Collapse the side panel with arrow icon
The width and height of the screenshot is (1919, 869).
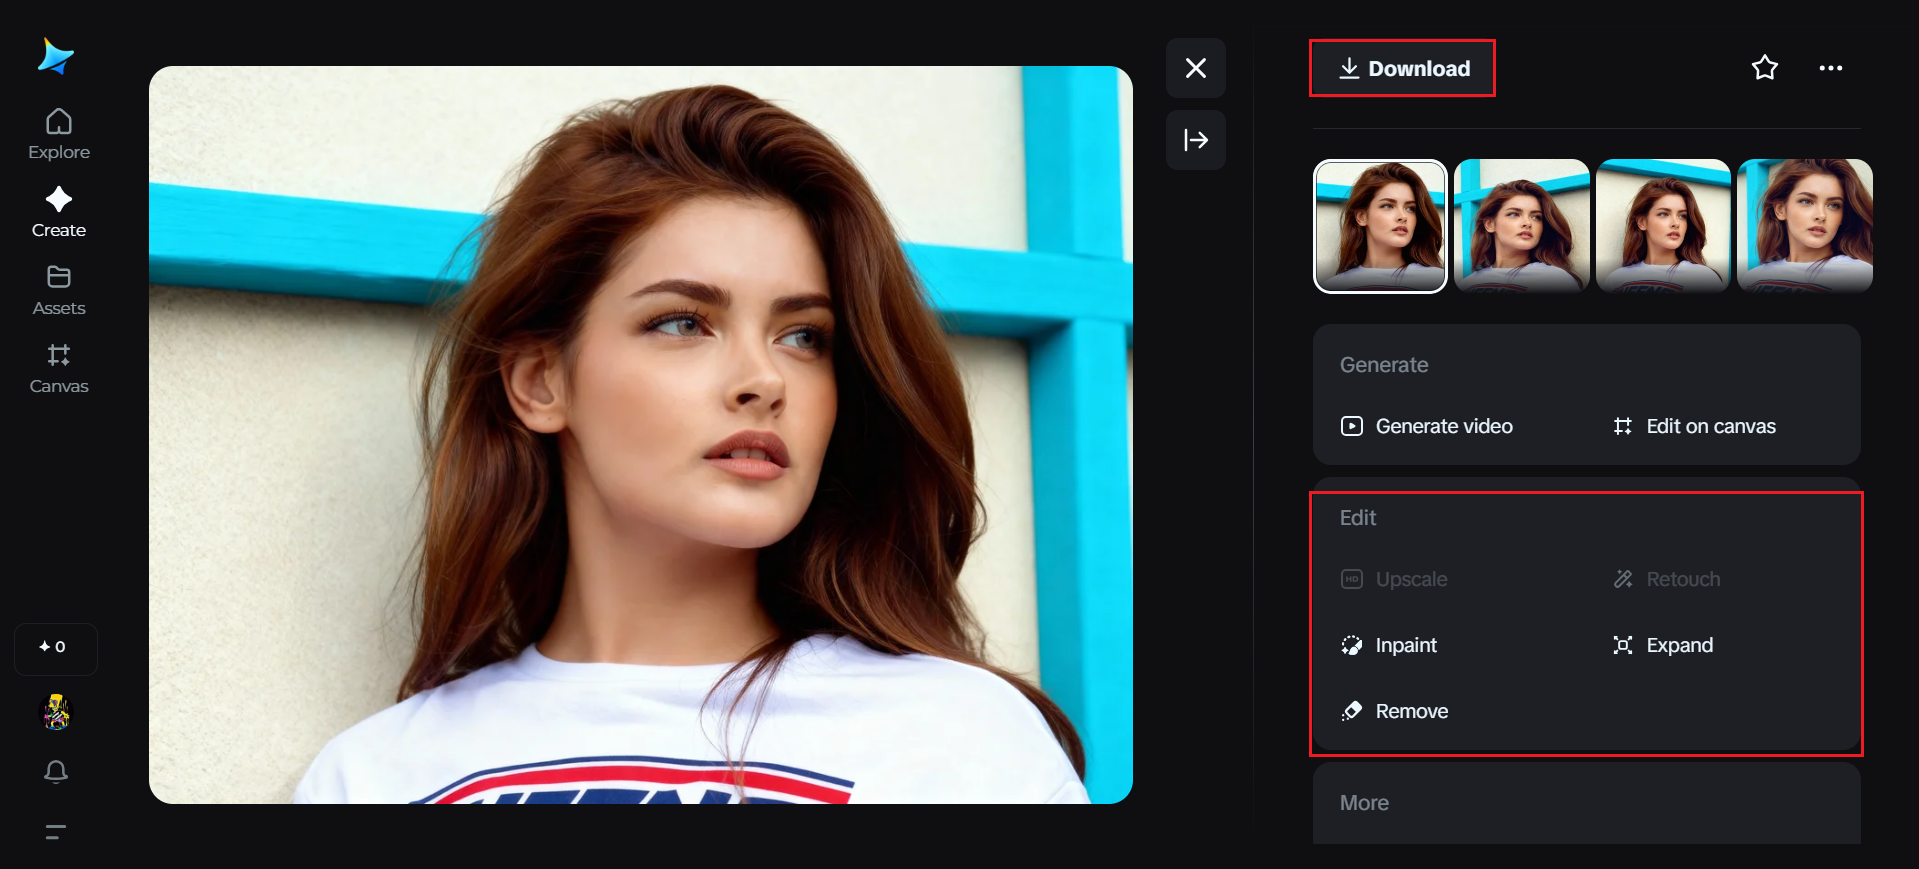tap(1195, 140)
